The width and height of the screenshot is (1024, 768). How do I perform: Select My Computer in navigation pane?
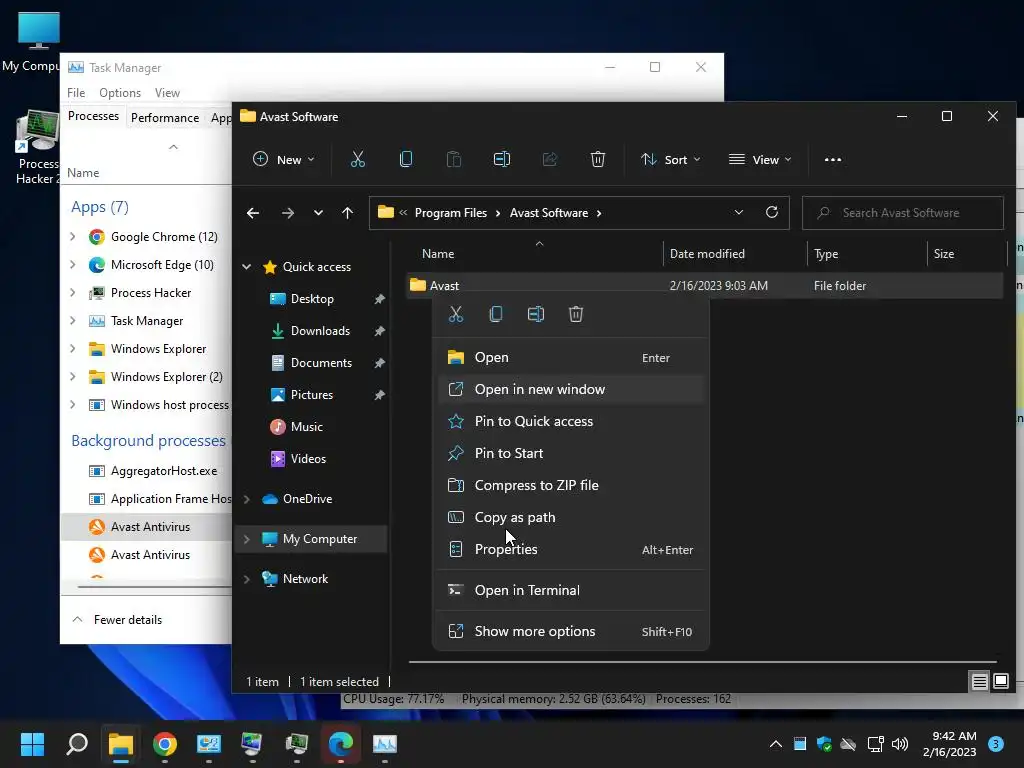coord(311,539)
